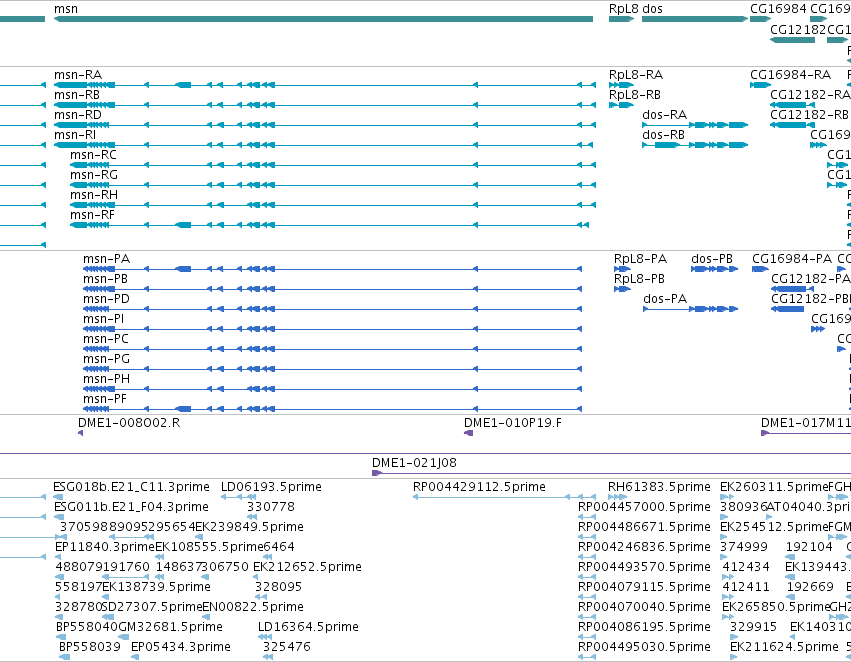Click protein label msn-PC
Screen dimensions: 851x662
(106, 340)
